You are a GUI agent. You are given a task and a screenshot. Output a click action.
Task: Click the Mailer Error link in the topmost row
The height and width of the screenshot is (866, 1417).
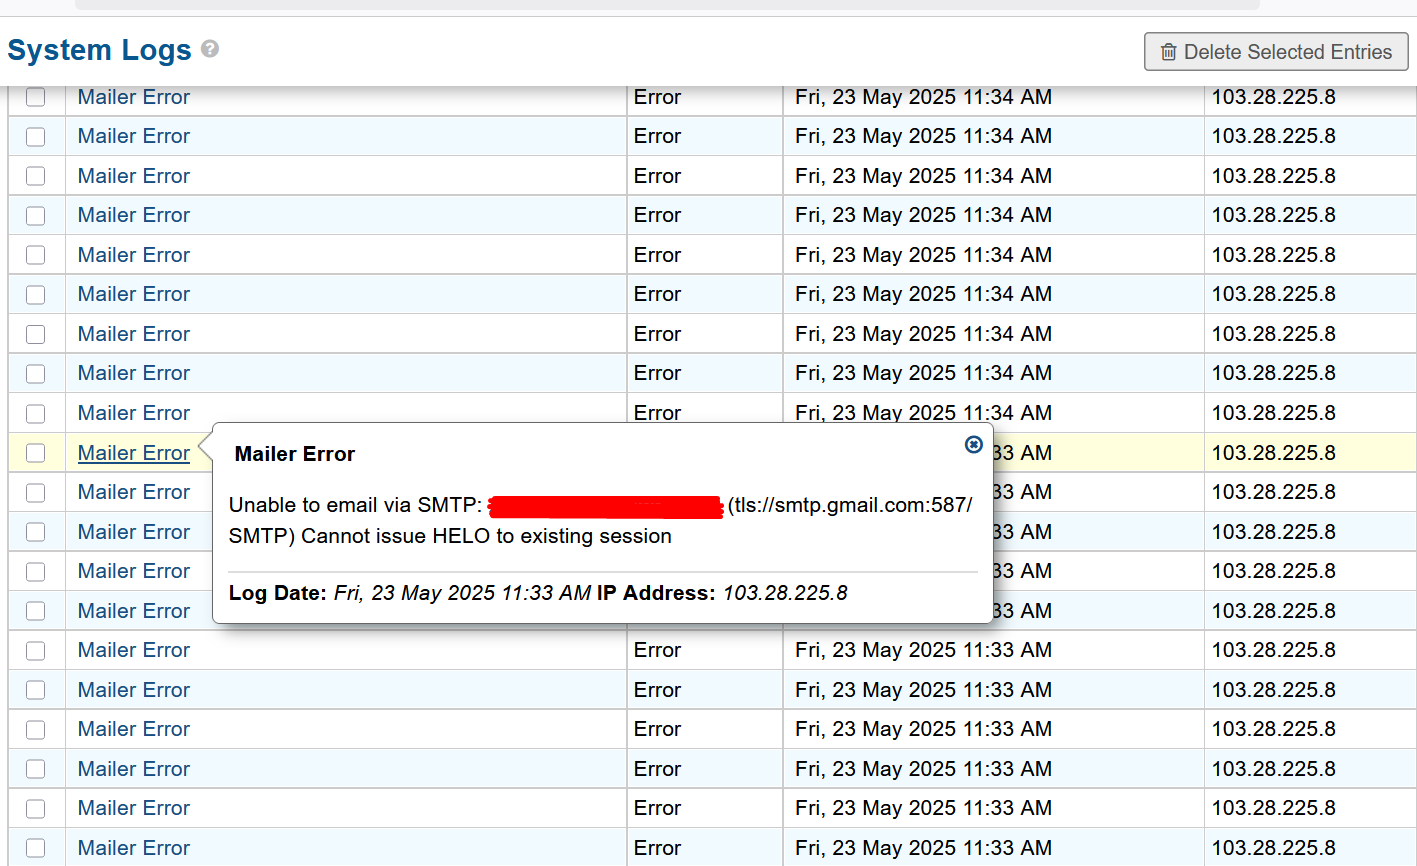(134, 97)
